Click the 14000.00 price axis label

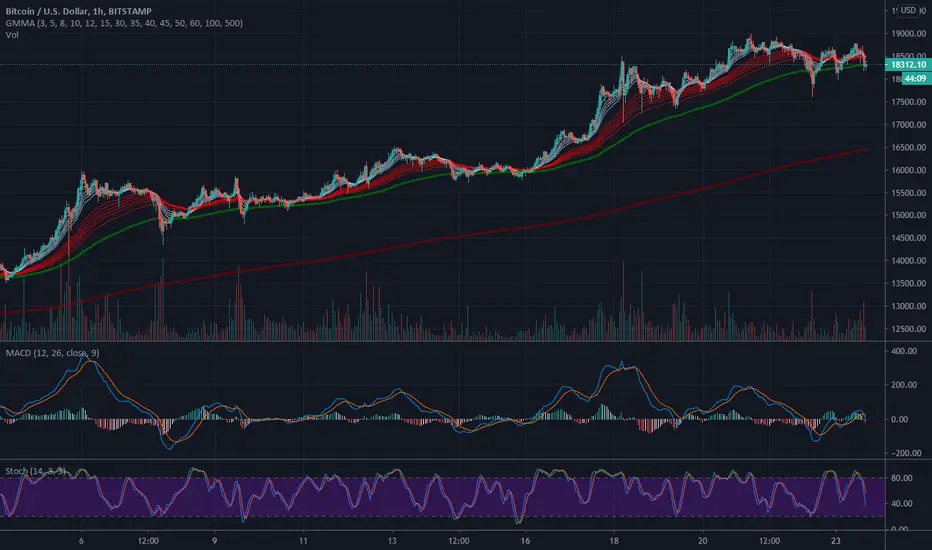click(x=908, y=260)
